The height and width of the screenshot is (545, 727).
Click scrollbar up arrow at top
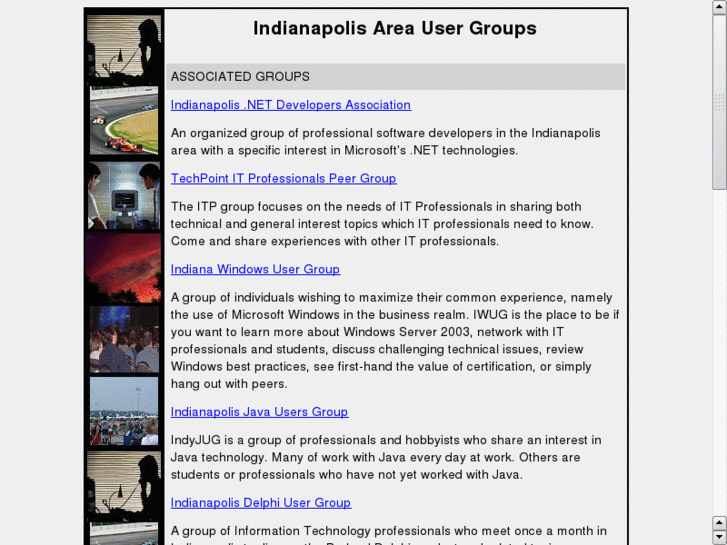point(719,7)
